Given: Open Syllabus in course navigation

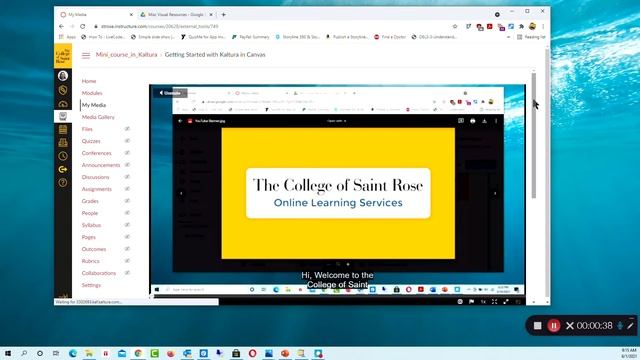Looking at the screenshot, I should [x=91, y=225].
